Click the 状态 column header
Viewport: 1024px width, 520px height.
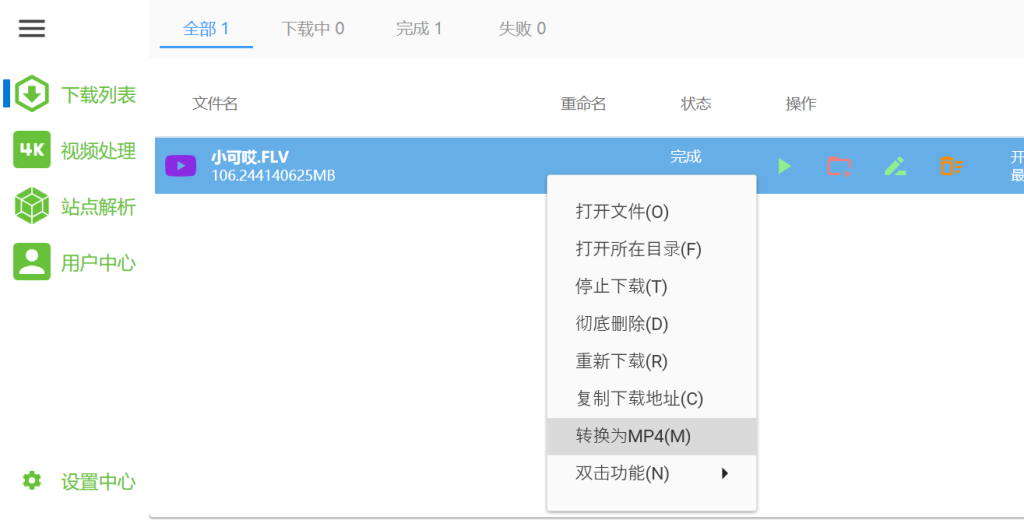coord(696,104)
